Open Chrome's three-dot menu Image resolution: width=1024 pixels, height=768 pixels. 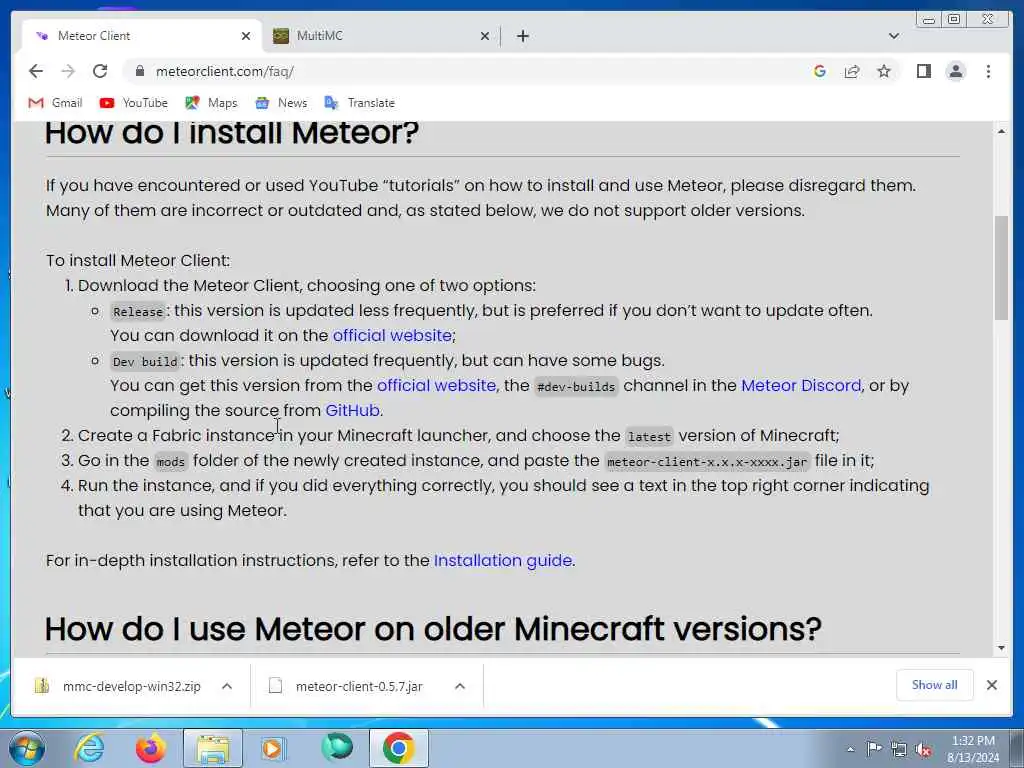click(x=988, y=71)
